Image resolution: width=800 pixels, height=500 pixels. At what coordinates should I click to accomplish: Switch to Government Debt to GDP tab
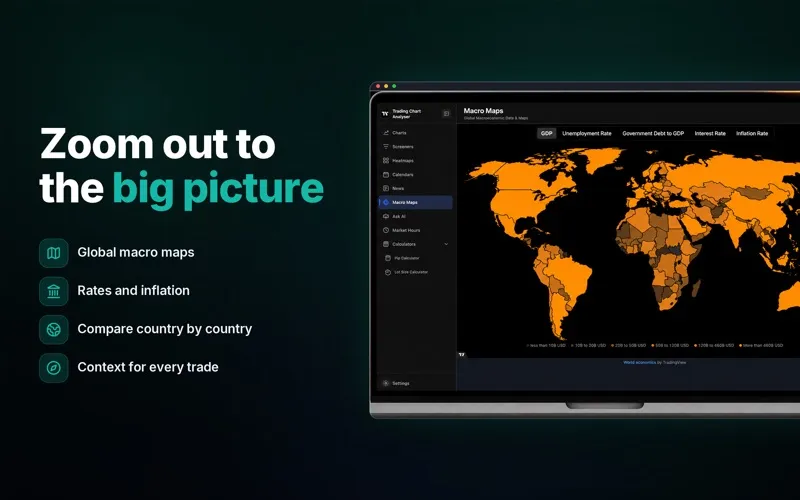[x=653, y=133]
